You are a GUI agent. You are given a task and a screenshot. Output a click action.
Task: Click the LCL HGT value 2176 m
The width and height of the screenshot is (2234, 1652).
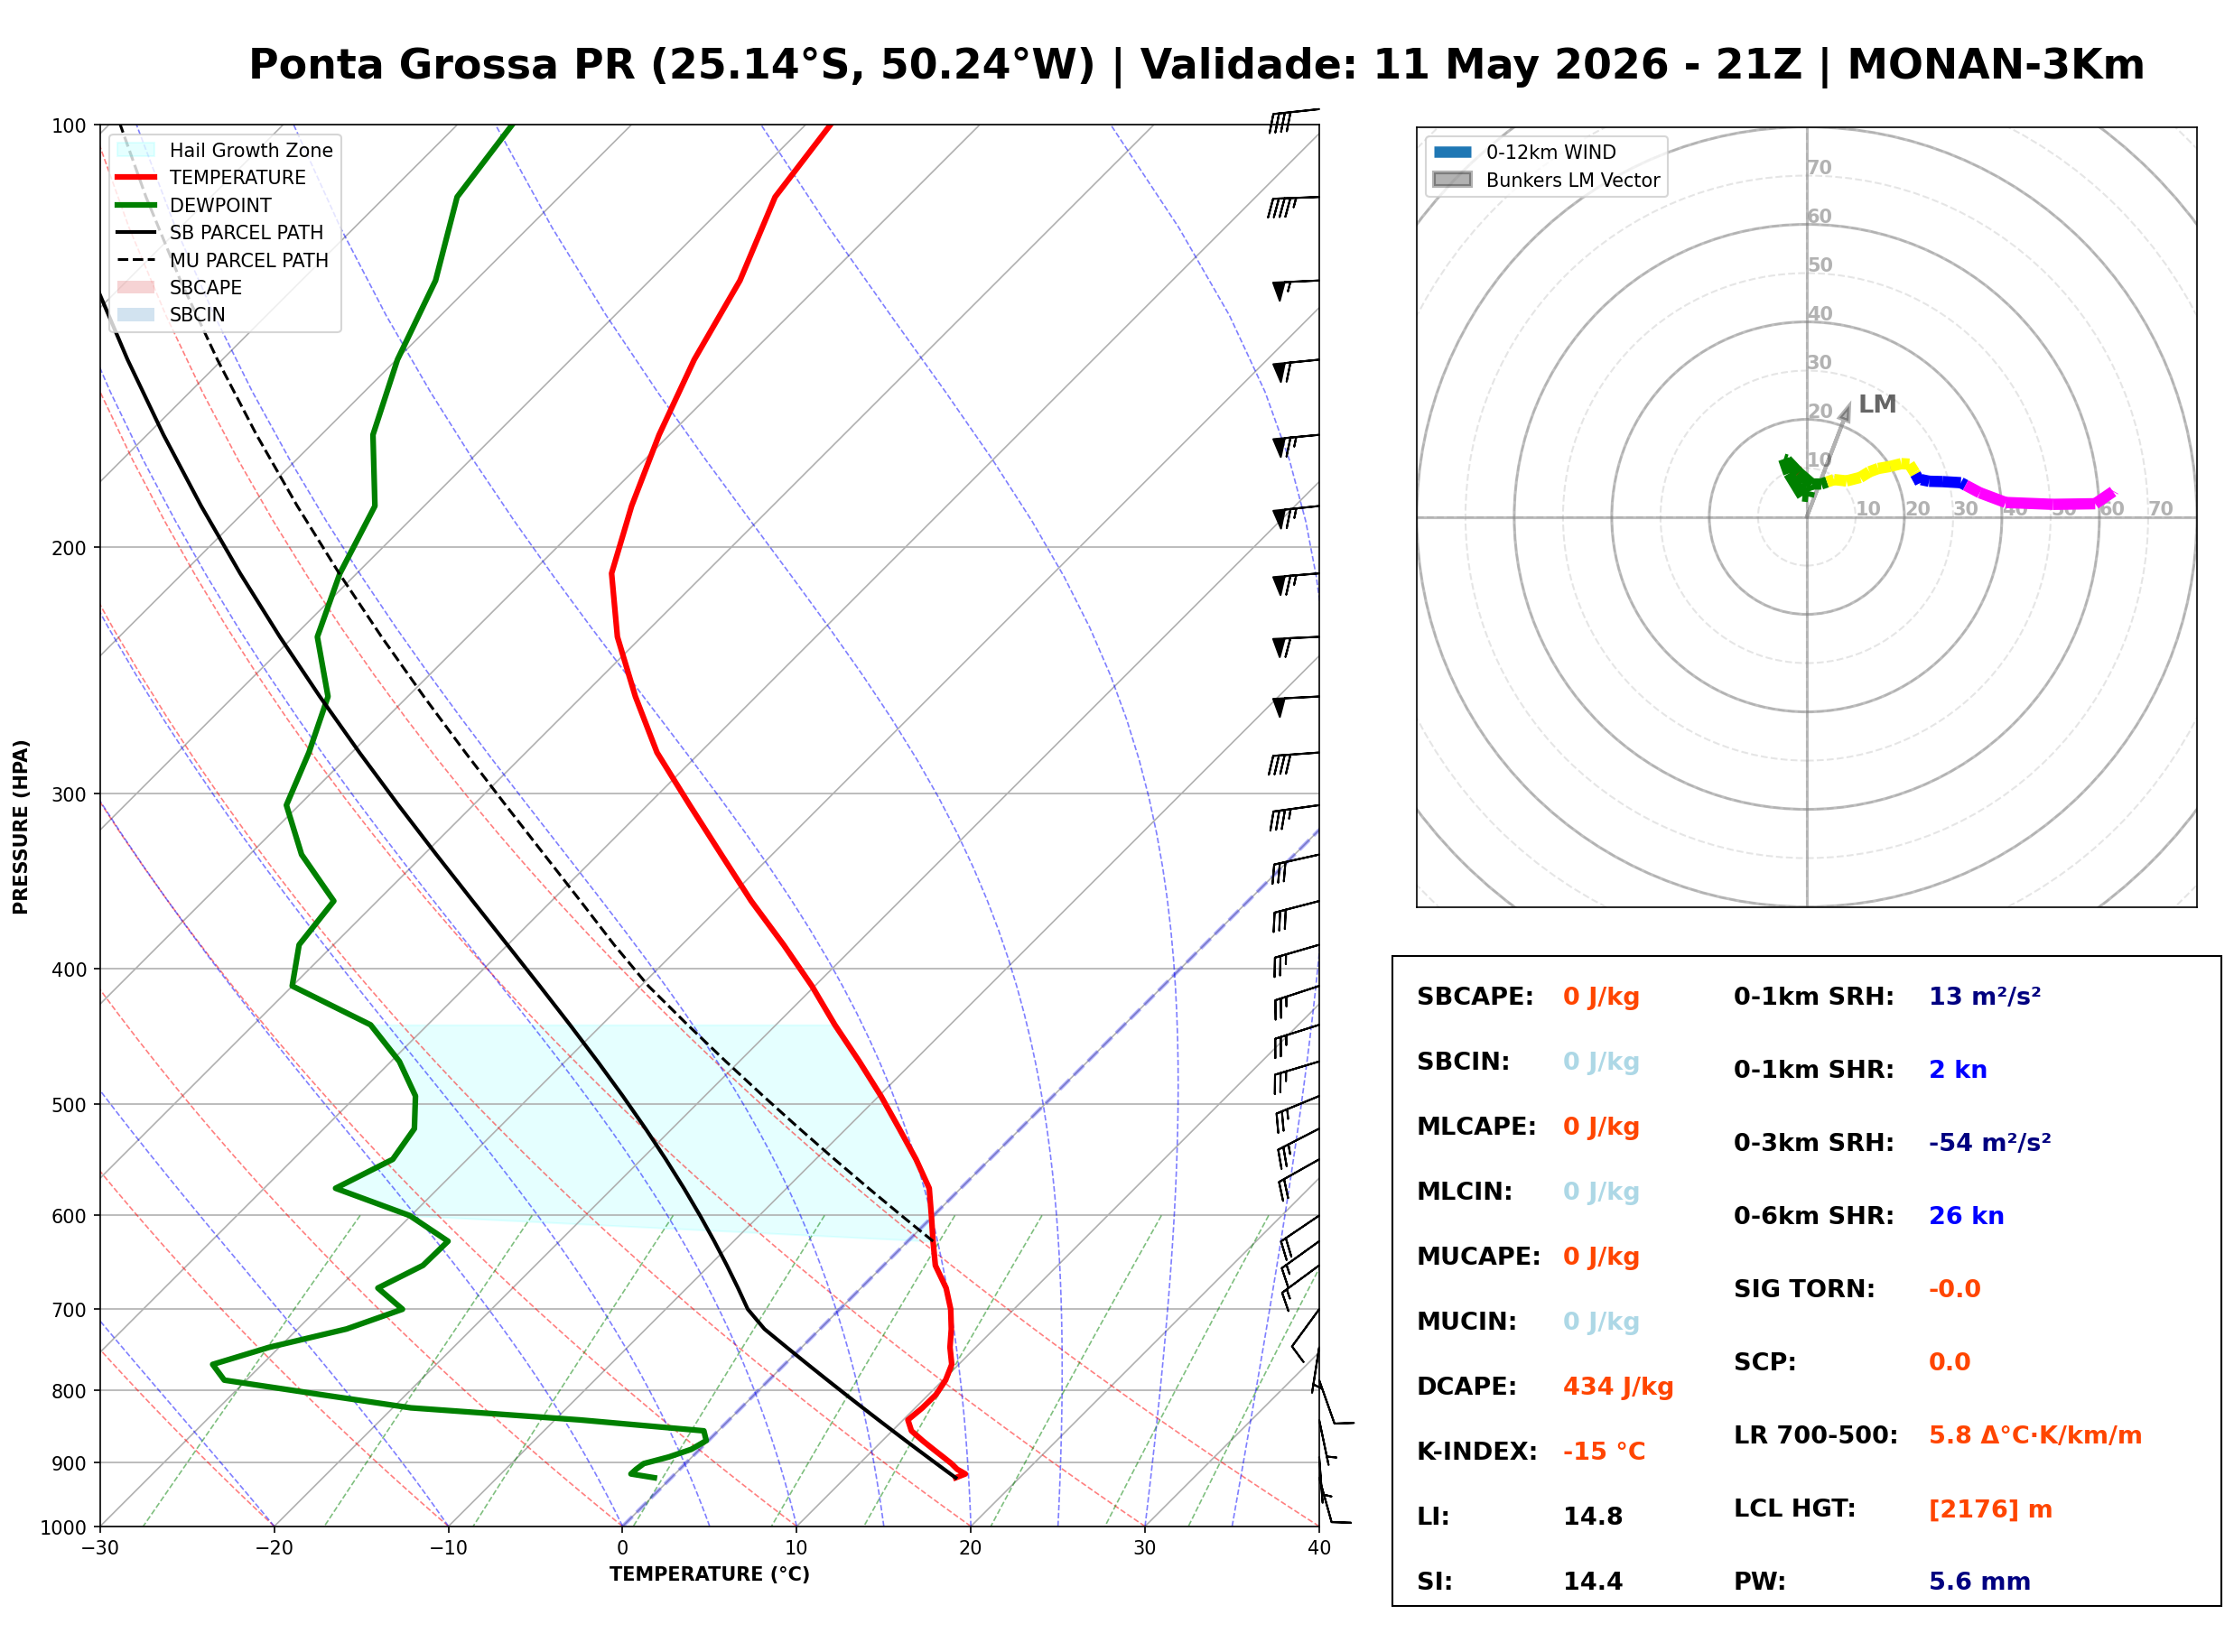click(1990, 1509)
